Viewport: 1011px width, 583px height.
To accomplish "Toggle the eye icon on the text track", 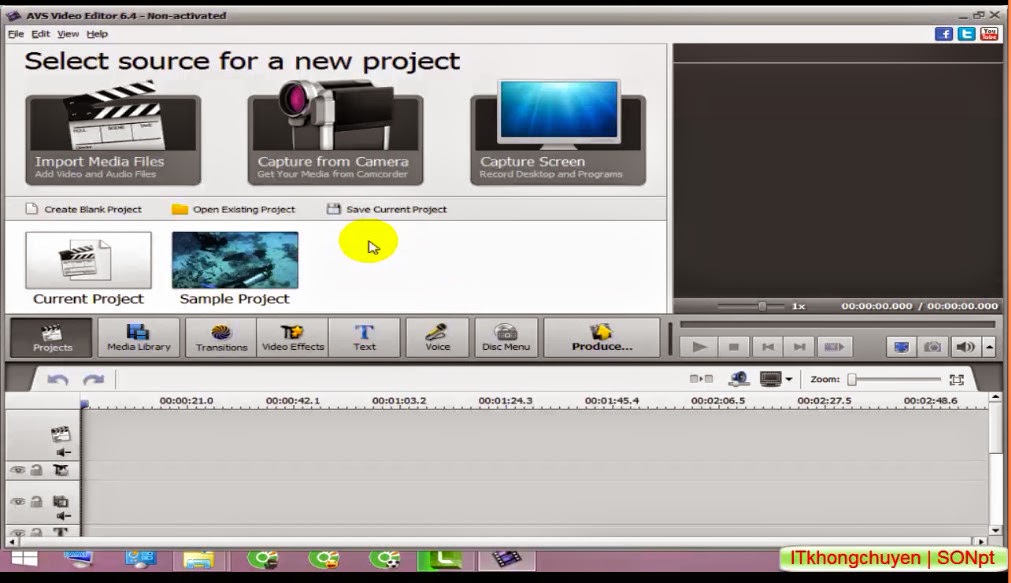I will tap(18, 532).
